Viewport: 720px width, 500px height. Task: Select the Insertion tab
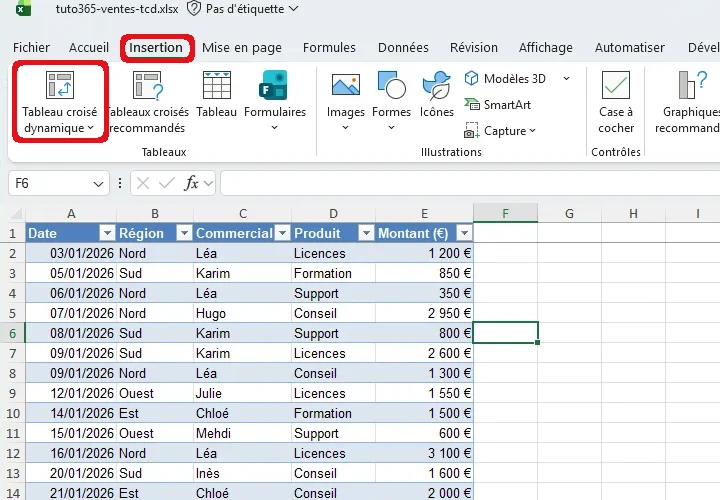click(156, 47)
